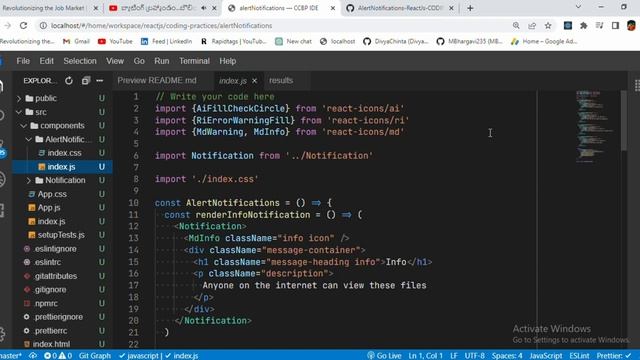Show errors and warnings count in status bar
The height and width of the screenshot is (360, 640).
pyautogui.click(x=58, y=356)
